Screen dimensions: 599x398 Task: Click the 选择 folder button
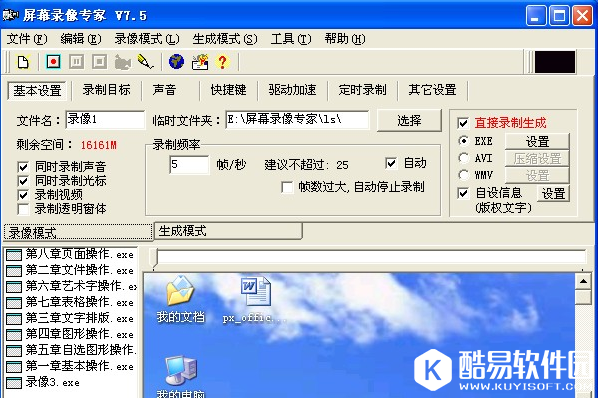[x=409, y=121]
